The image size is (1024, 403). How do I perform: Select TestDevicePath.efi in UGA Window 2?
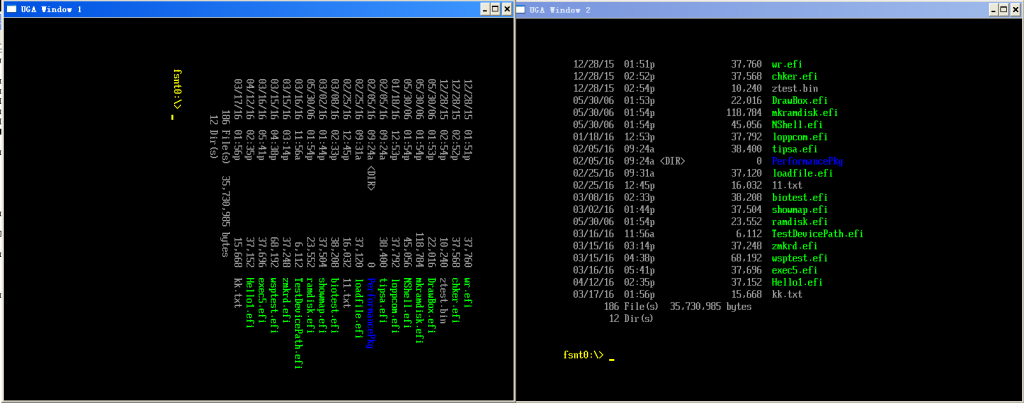point(818,234)
